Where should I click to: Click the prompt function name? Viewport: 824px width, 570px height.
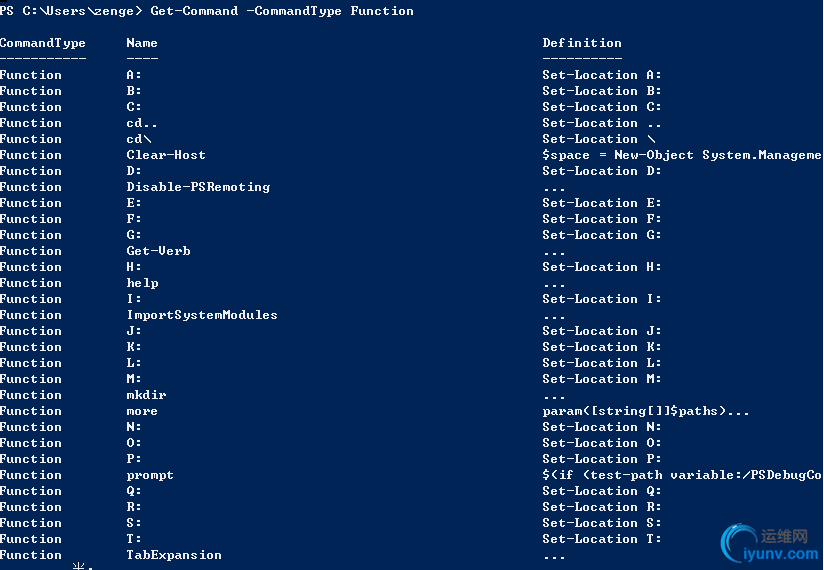[150, 475]
